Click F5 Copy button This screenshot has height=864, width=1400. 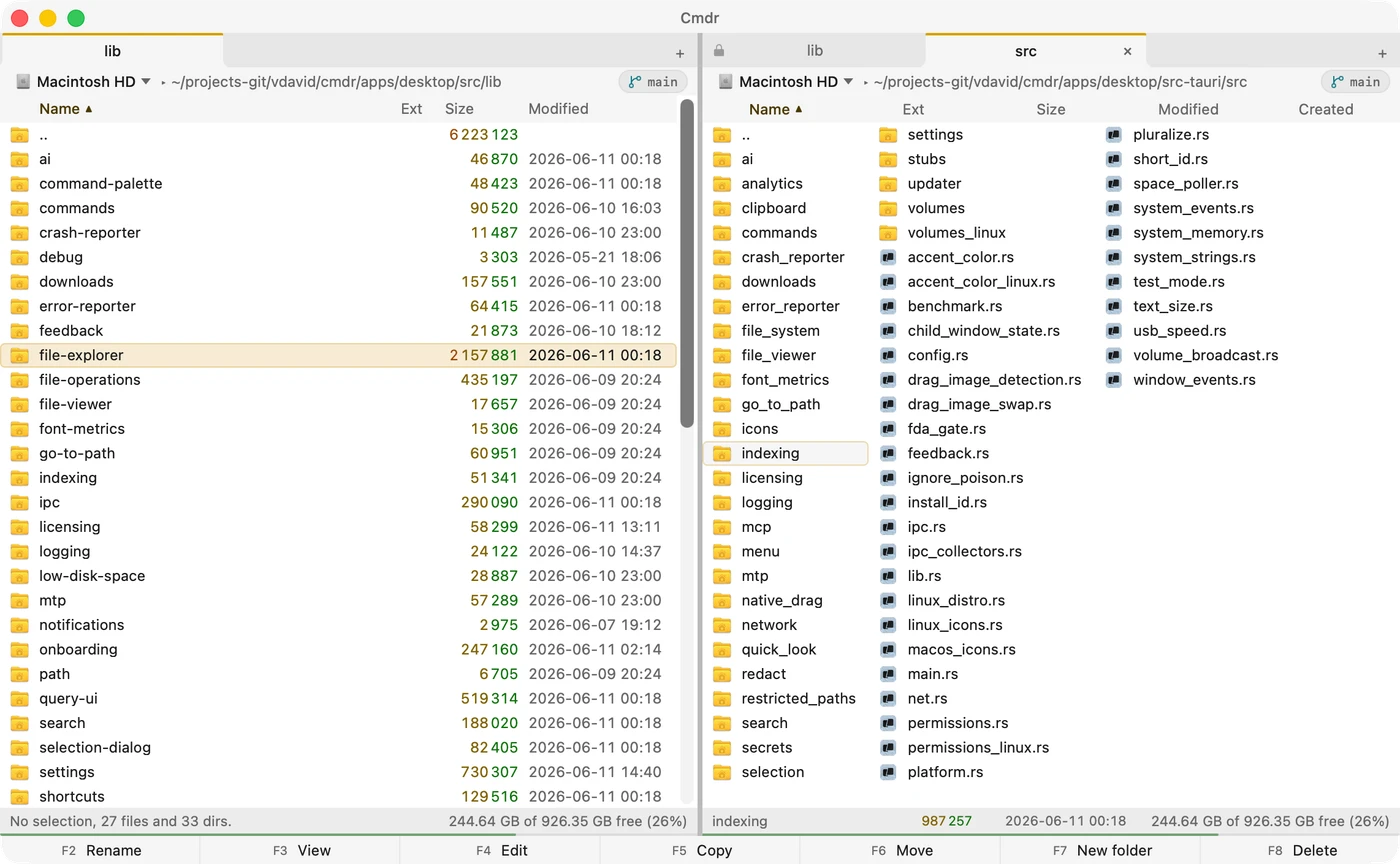[700, 850]
